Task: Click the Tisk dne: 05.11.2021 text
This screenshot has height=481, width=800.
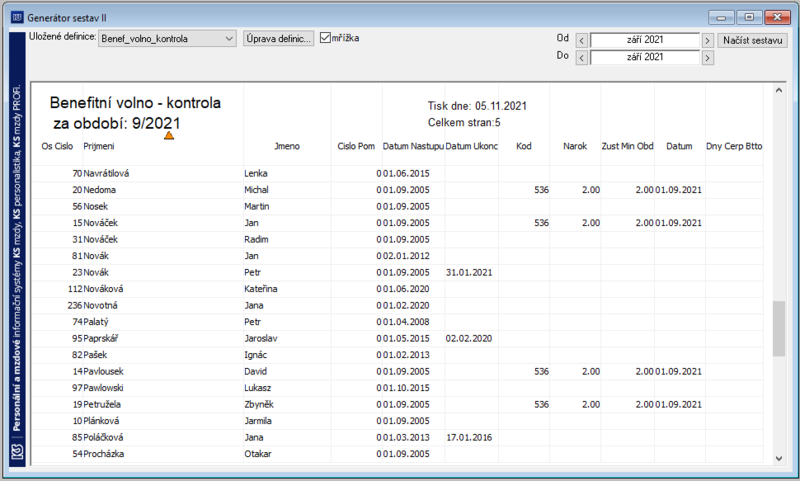Action: (477, 106)
